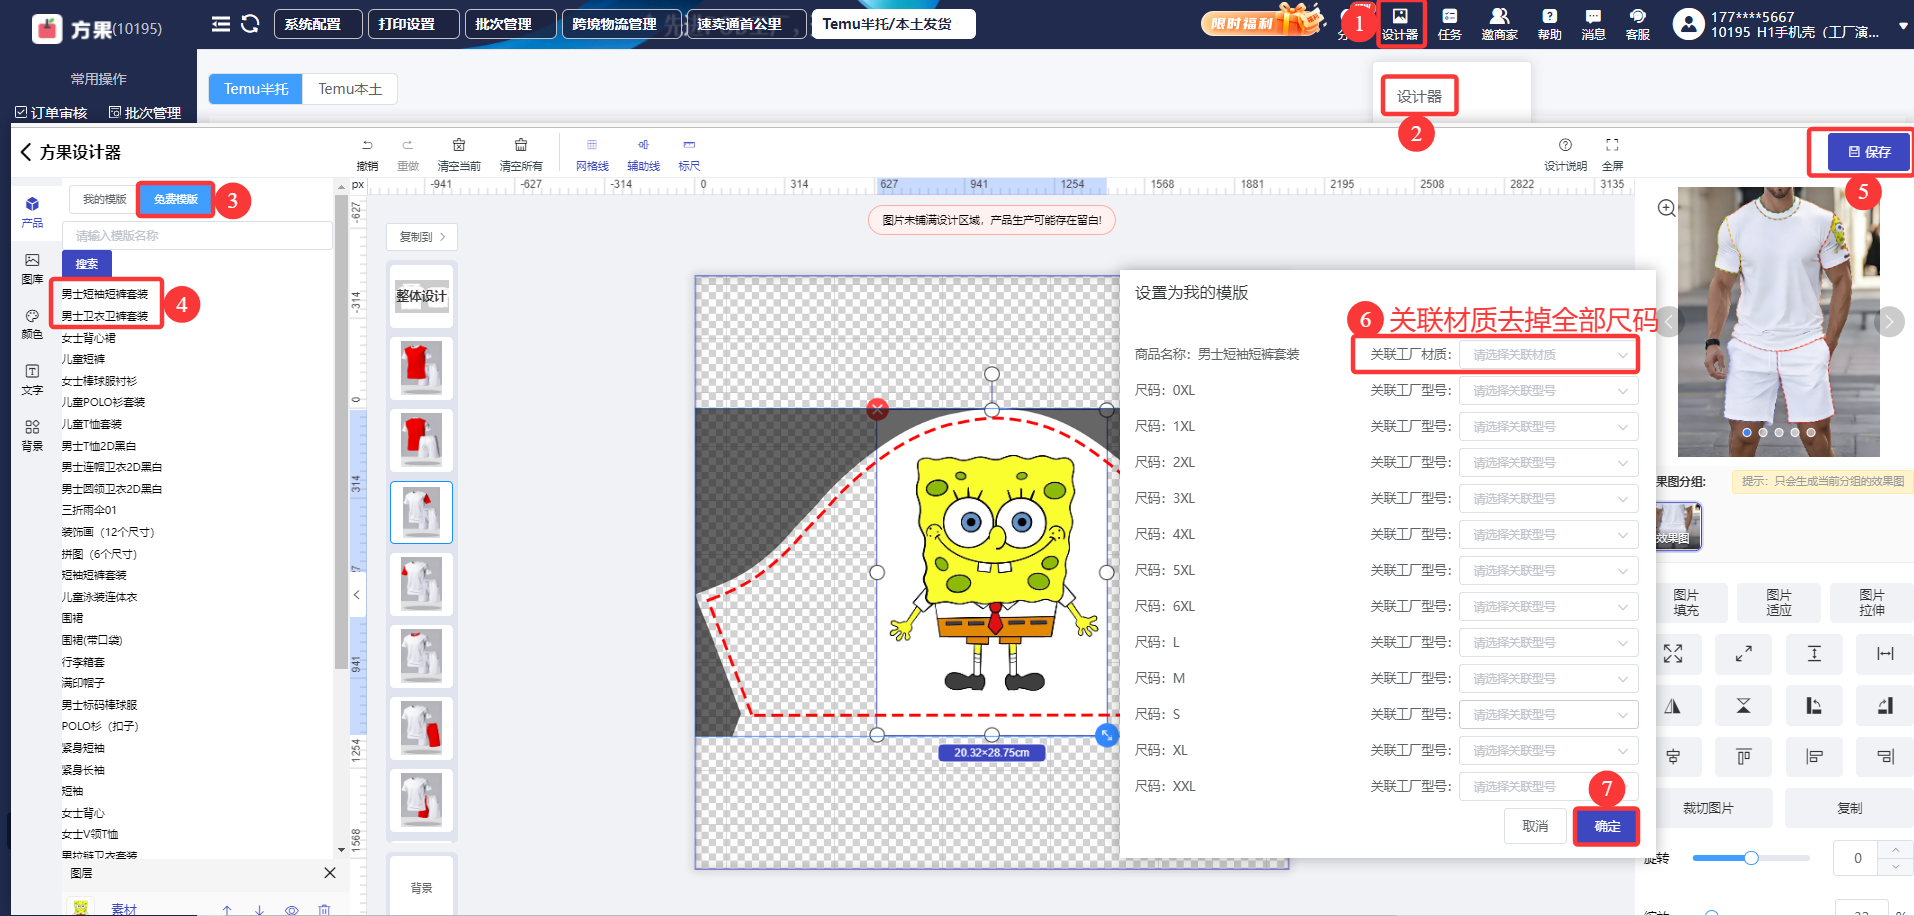Open the 任务 tasks icon
The image size is (1914, 916).
pos(1449,24)
